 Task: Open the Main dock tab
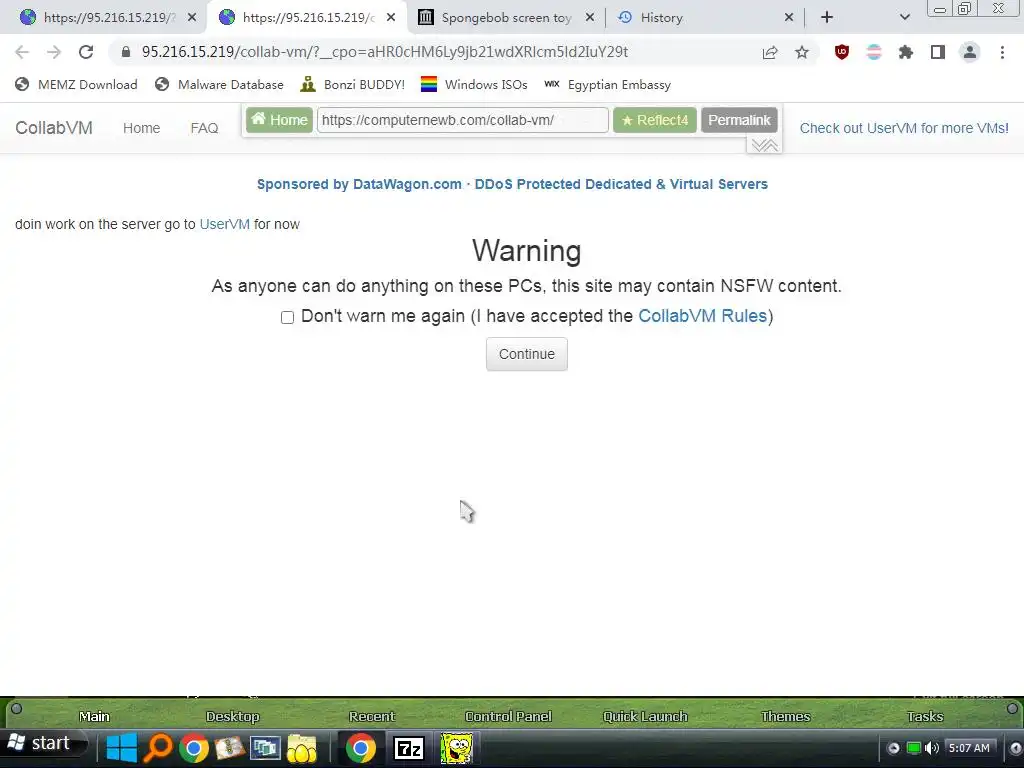(x=94, y=716)
